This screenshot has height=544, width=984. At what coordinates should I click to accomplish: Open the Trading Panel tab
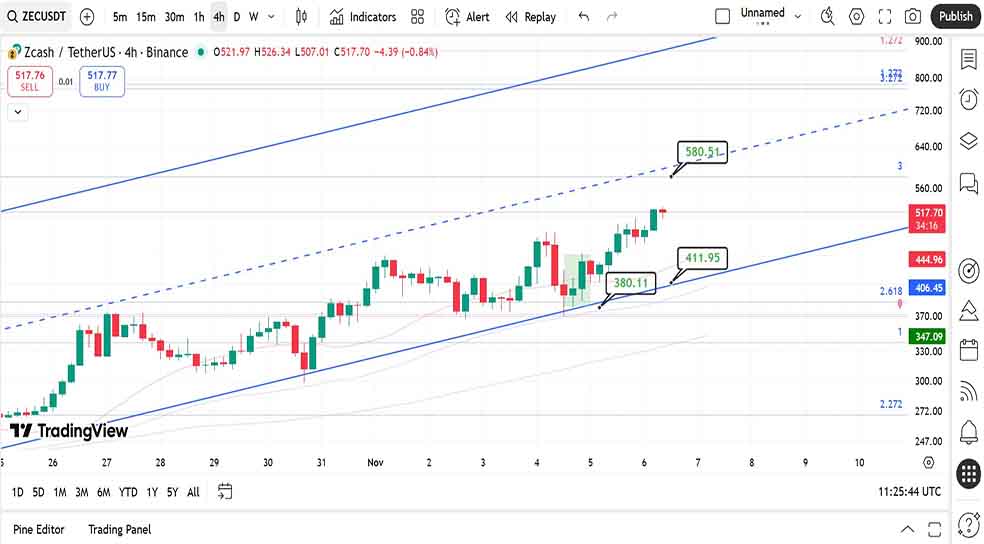click(x=119, y=529)
